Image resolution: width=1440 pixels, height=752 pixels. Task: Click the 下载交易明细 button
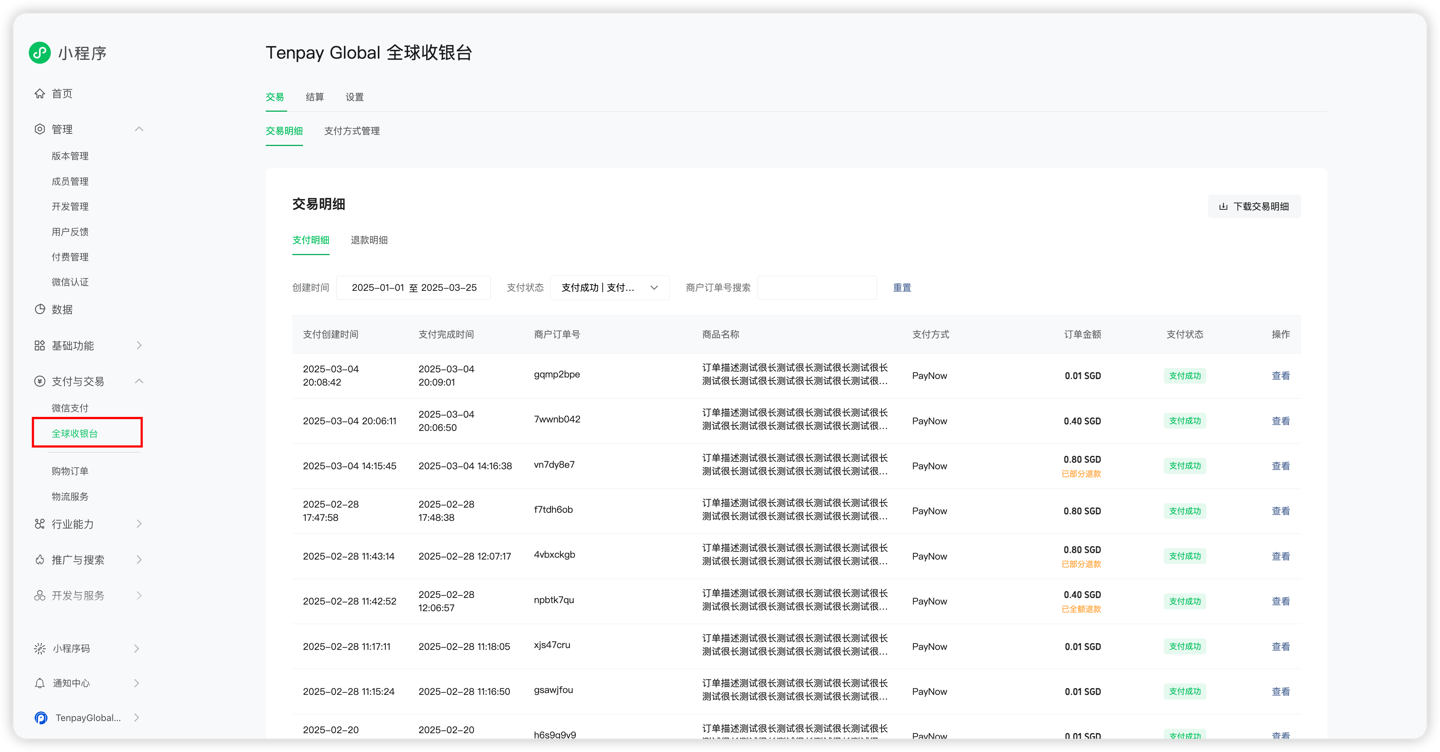[1254, 207]
